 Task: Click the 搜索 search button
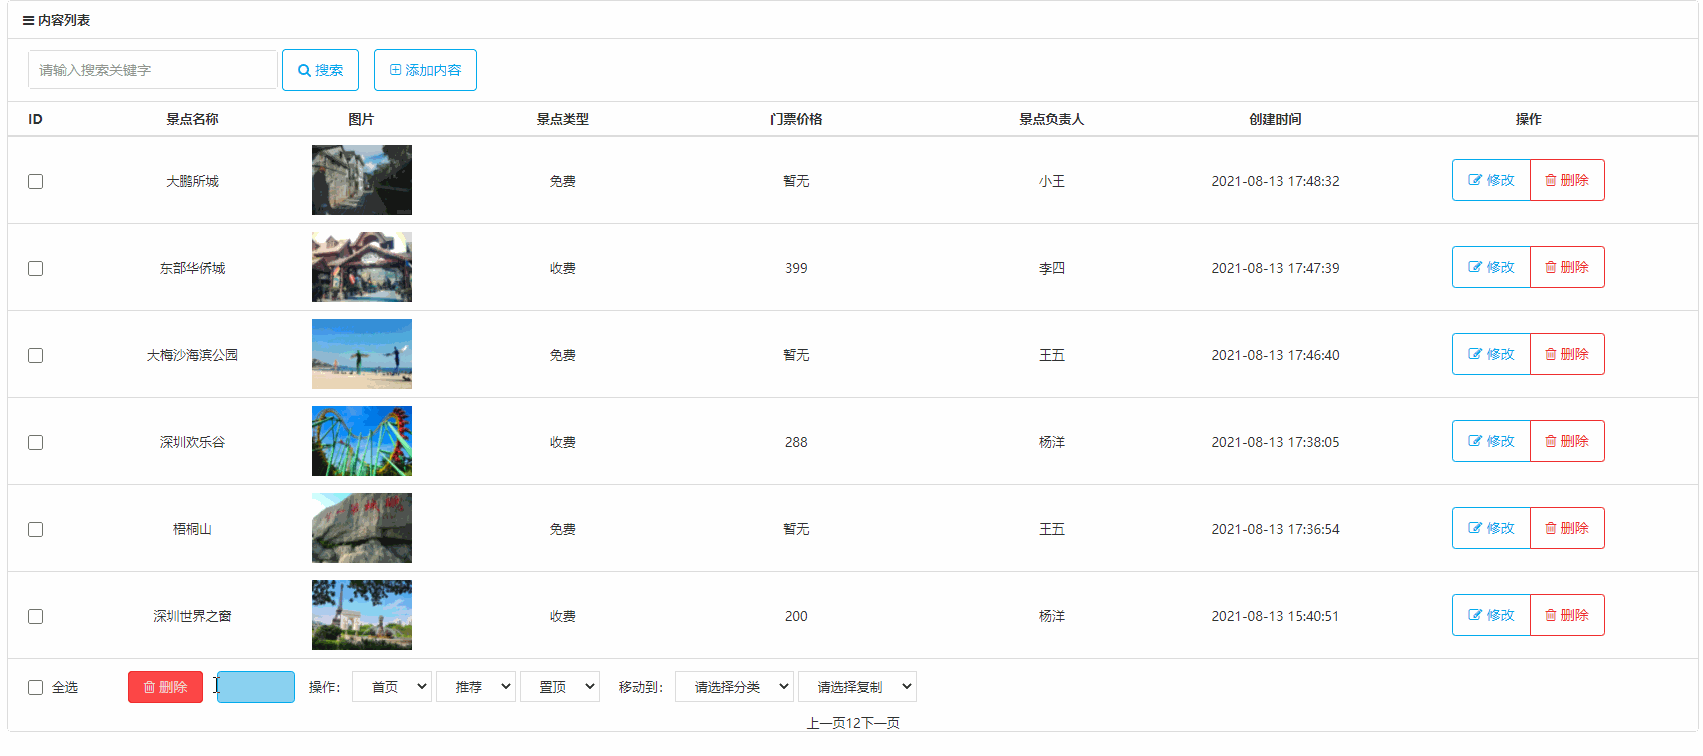click(x=320, y=70)
